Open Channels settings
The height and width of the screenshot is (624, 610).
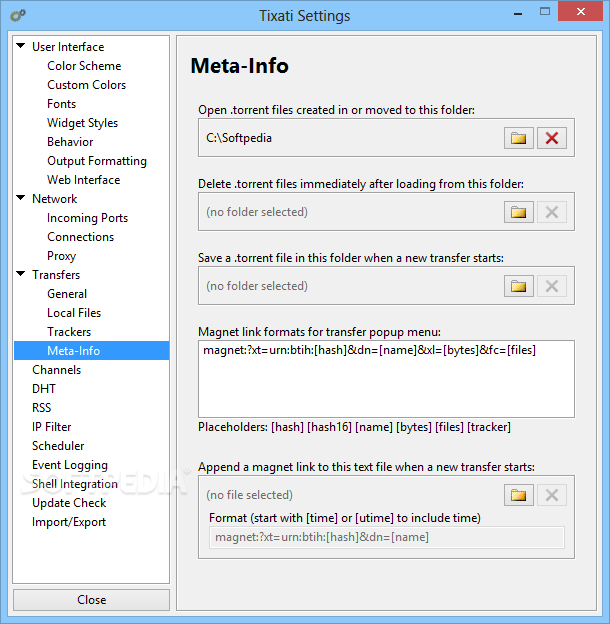pyautogui.click(x=57, y=370)
